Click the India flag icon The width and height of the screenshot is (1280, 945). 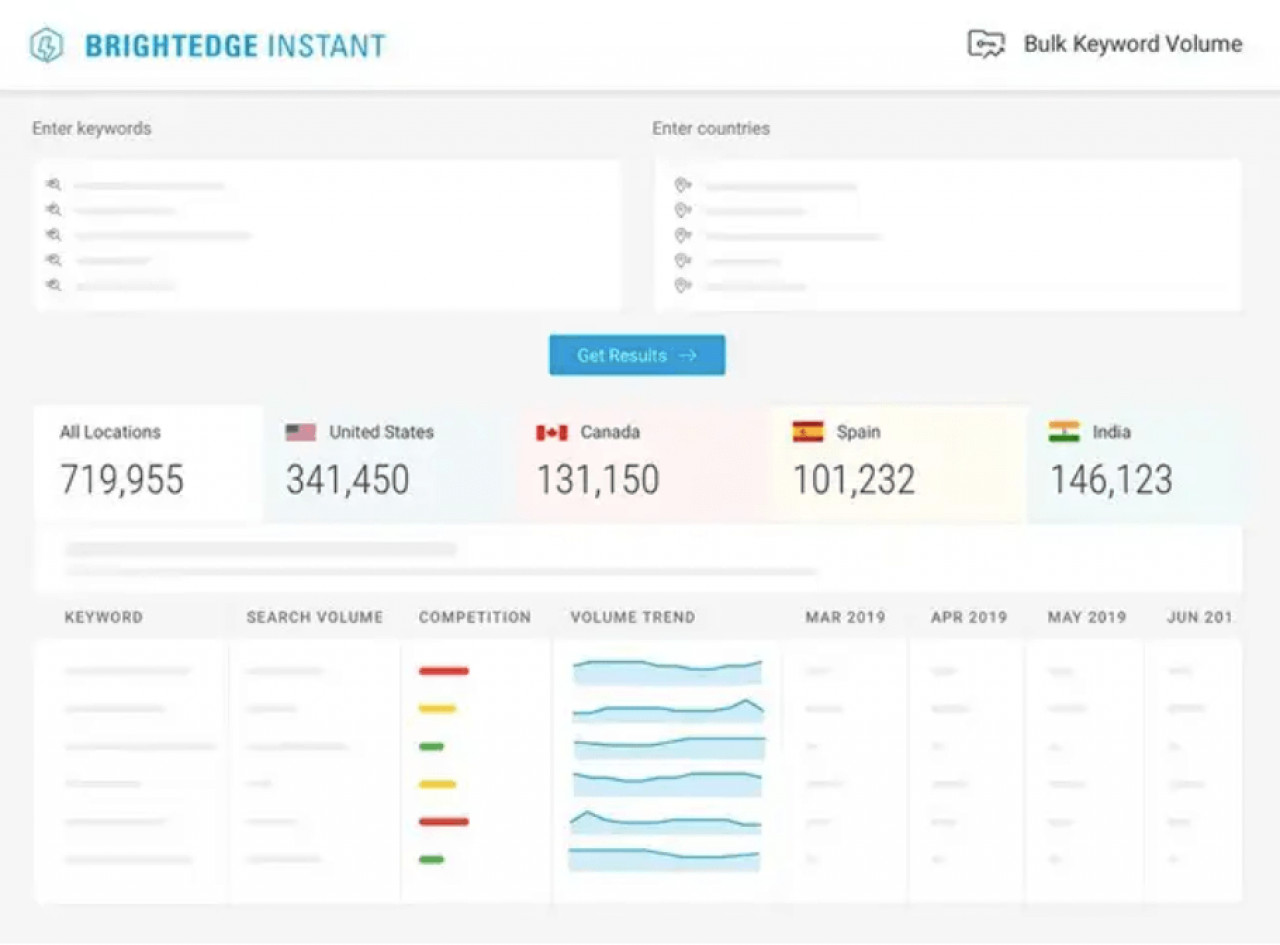1064,432
